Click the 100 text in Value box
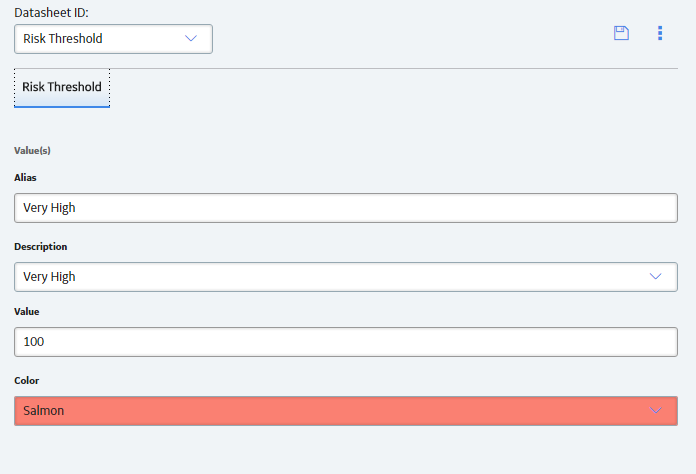 [34, 341]
